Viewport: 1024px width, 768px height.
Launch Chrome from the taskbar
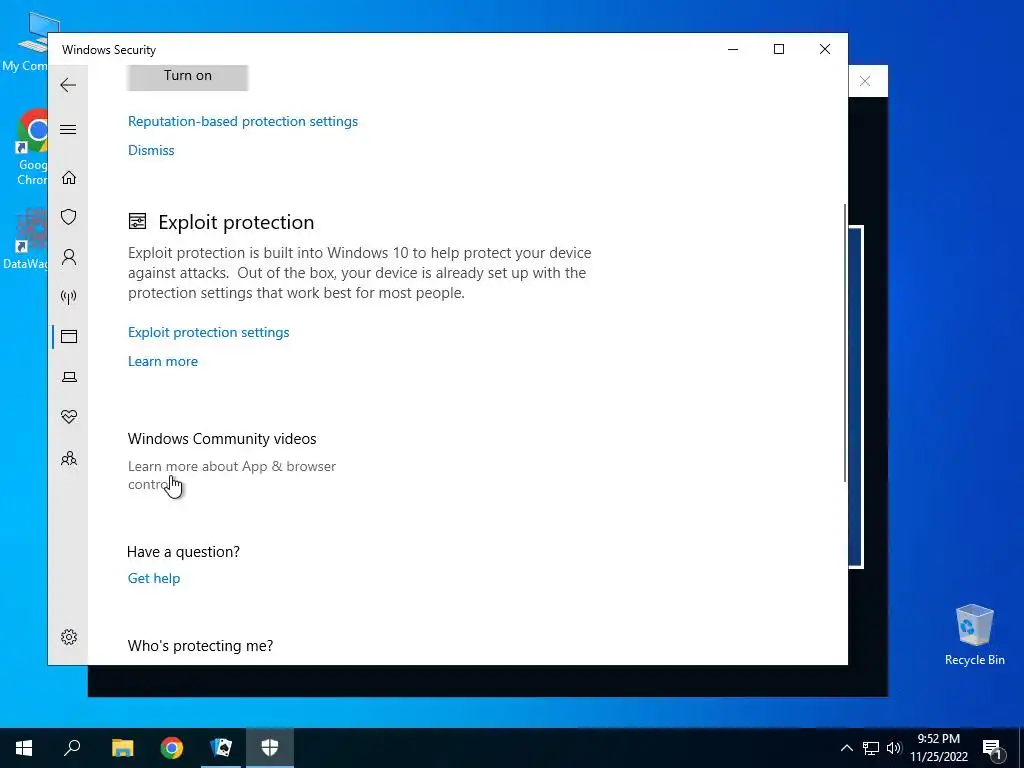coord(172,748)
